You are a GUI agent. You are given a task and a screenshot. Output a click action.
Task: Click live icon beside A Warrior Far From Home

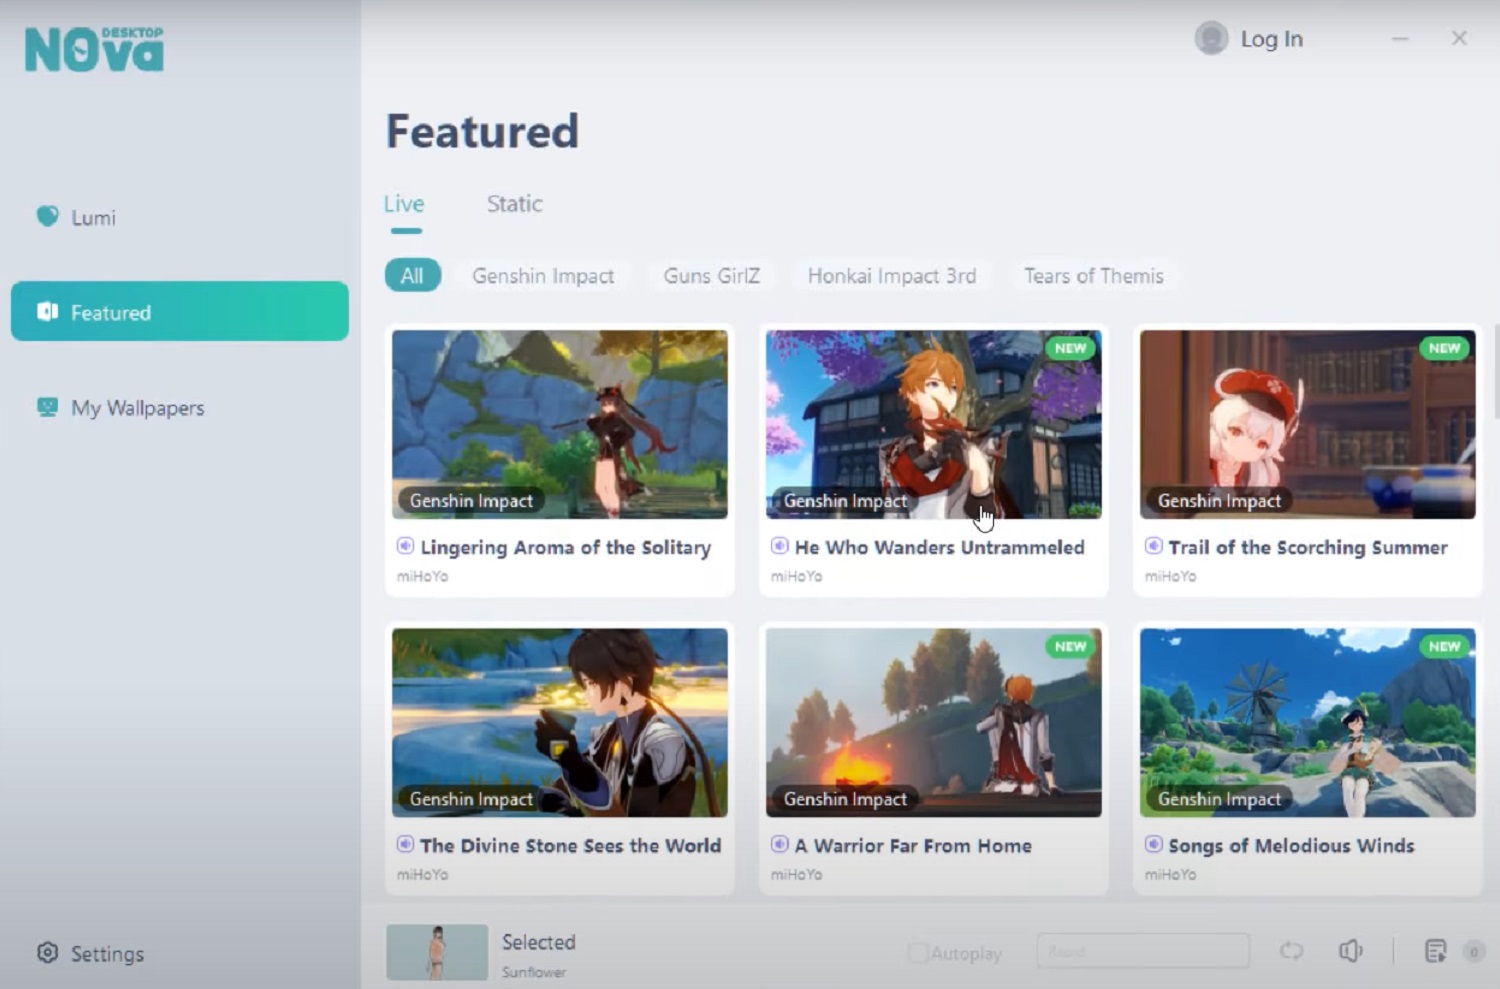coord(779,844)
